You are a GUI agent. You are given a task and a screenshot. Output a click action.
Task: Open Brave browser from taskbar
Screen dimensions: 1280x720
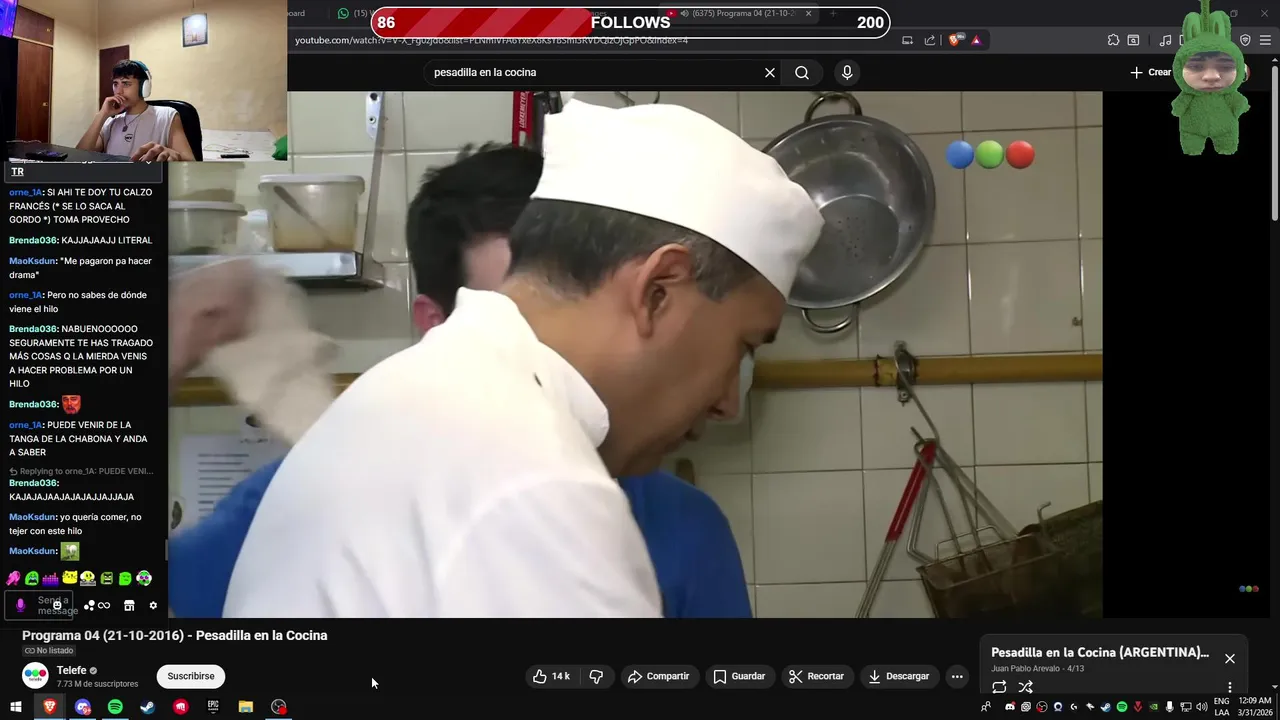49,707
